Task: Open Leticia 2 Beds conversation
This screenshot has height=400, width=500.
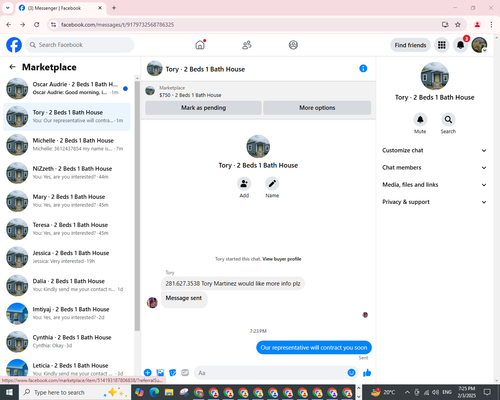Action: 67,368
